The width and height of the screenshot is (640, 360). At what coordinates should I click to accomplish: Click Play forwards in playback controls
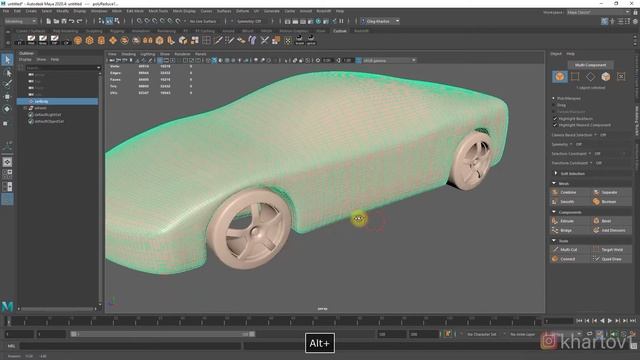click(x=610, y=321)
